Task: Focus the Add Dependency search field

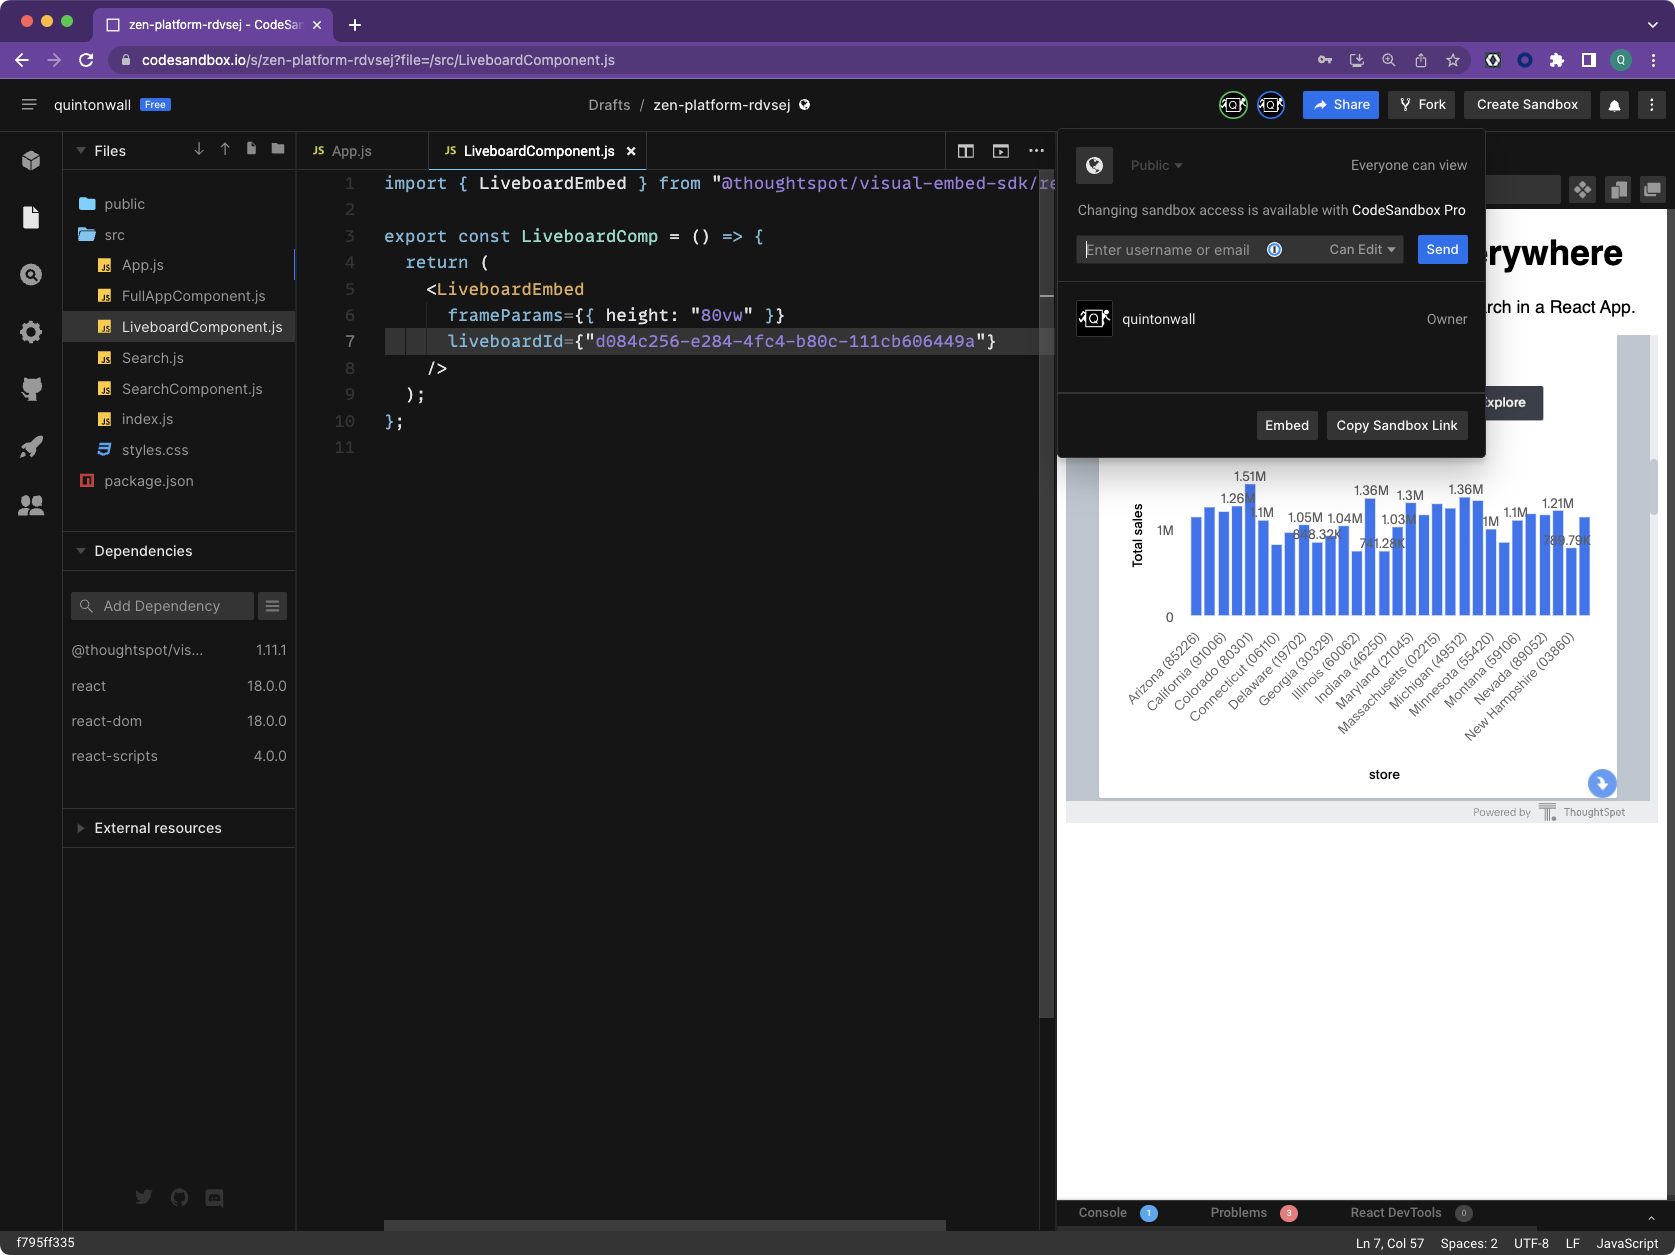Action: 162,606
